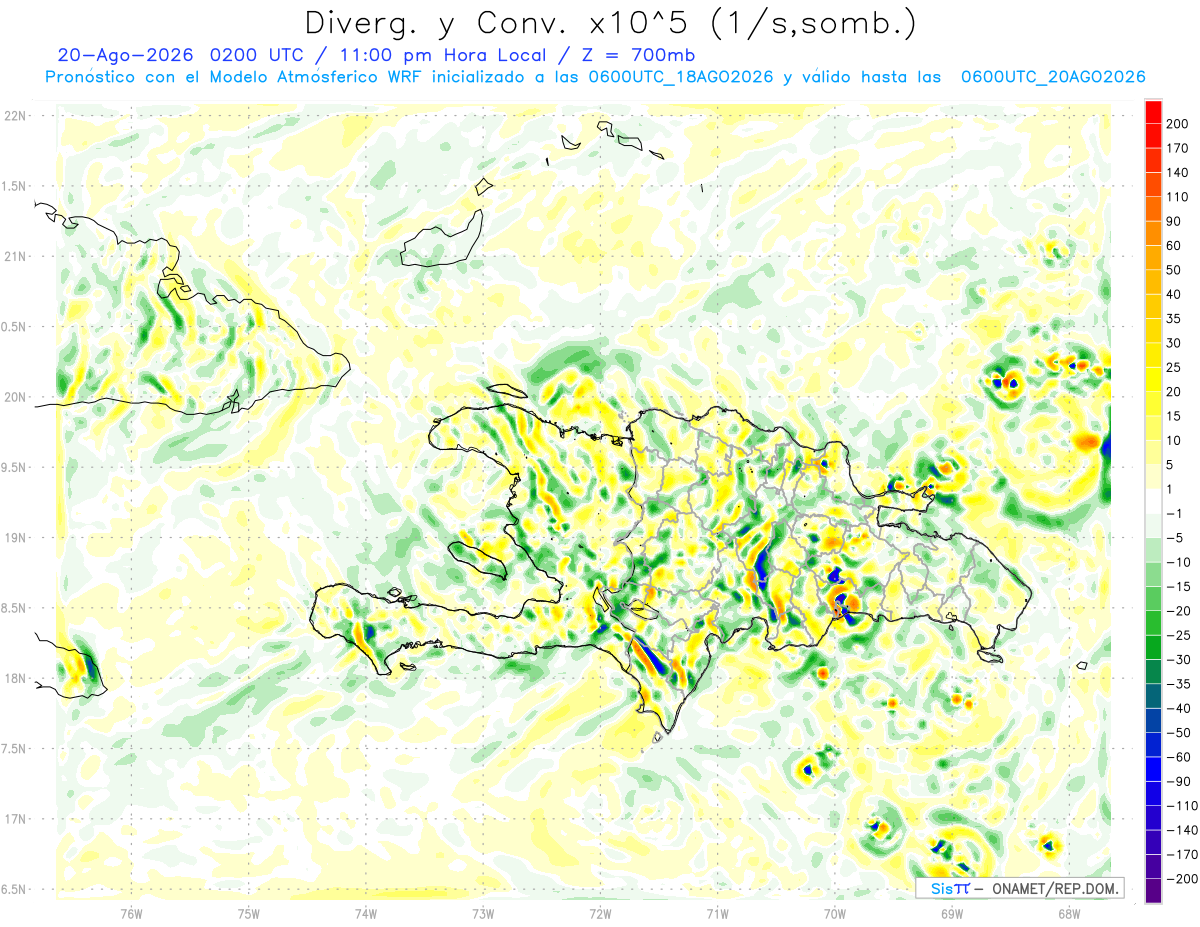Click the 9.5N latitude label
The height and width of the screenshot is (927, 1200).
point(15,467)
